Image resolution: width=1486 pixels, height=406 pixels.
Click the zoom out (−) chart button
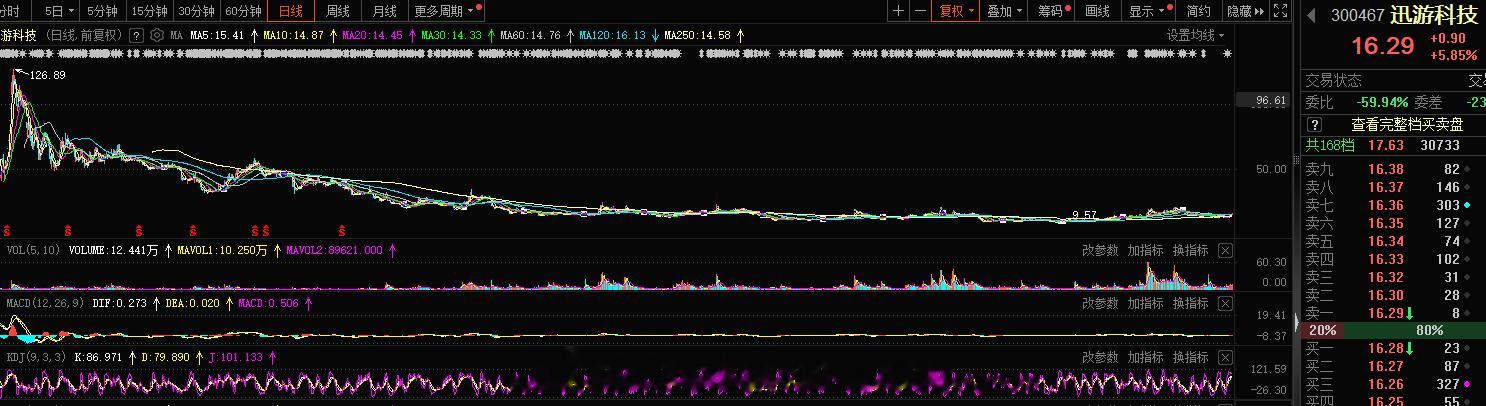pos(920,11)
